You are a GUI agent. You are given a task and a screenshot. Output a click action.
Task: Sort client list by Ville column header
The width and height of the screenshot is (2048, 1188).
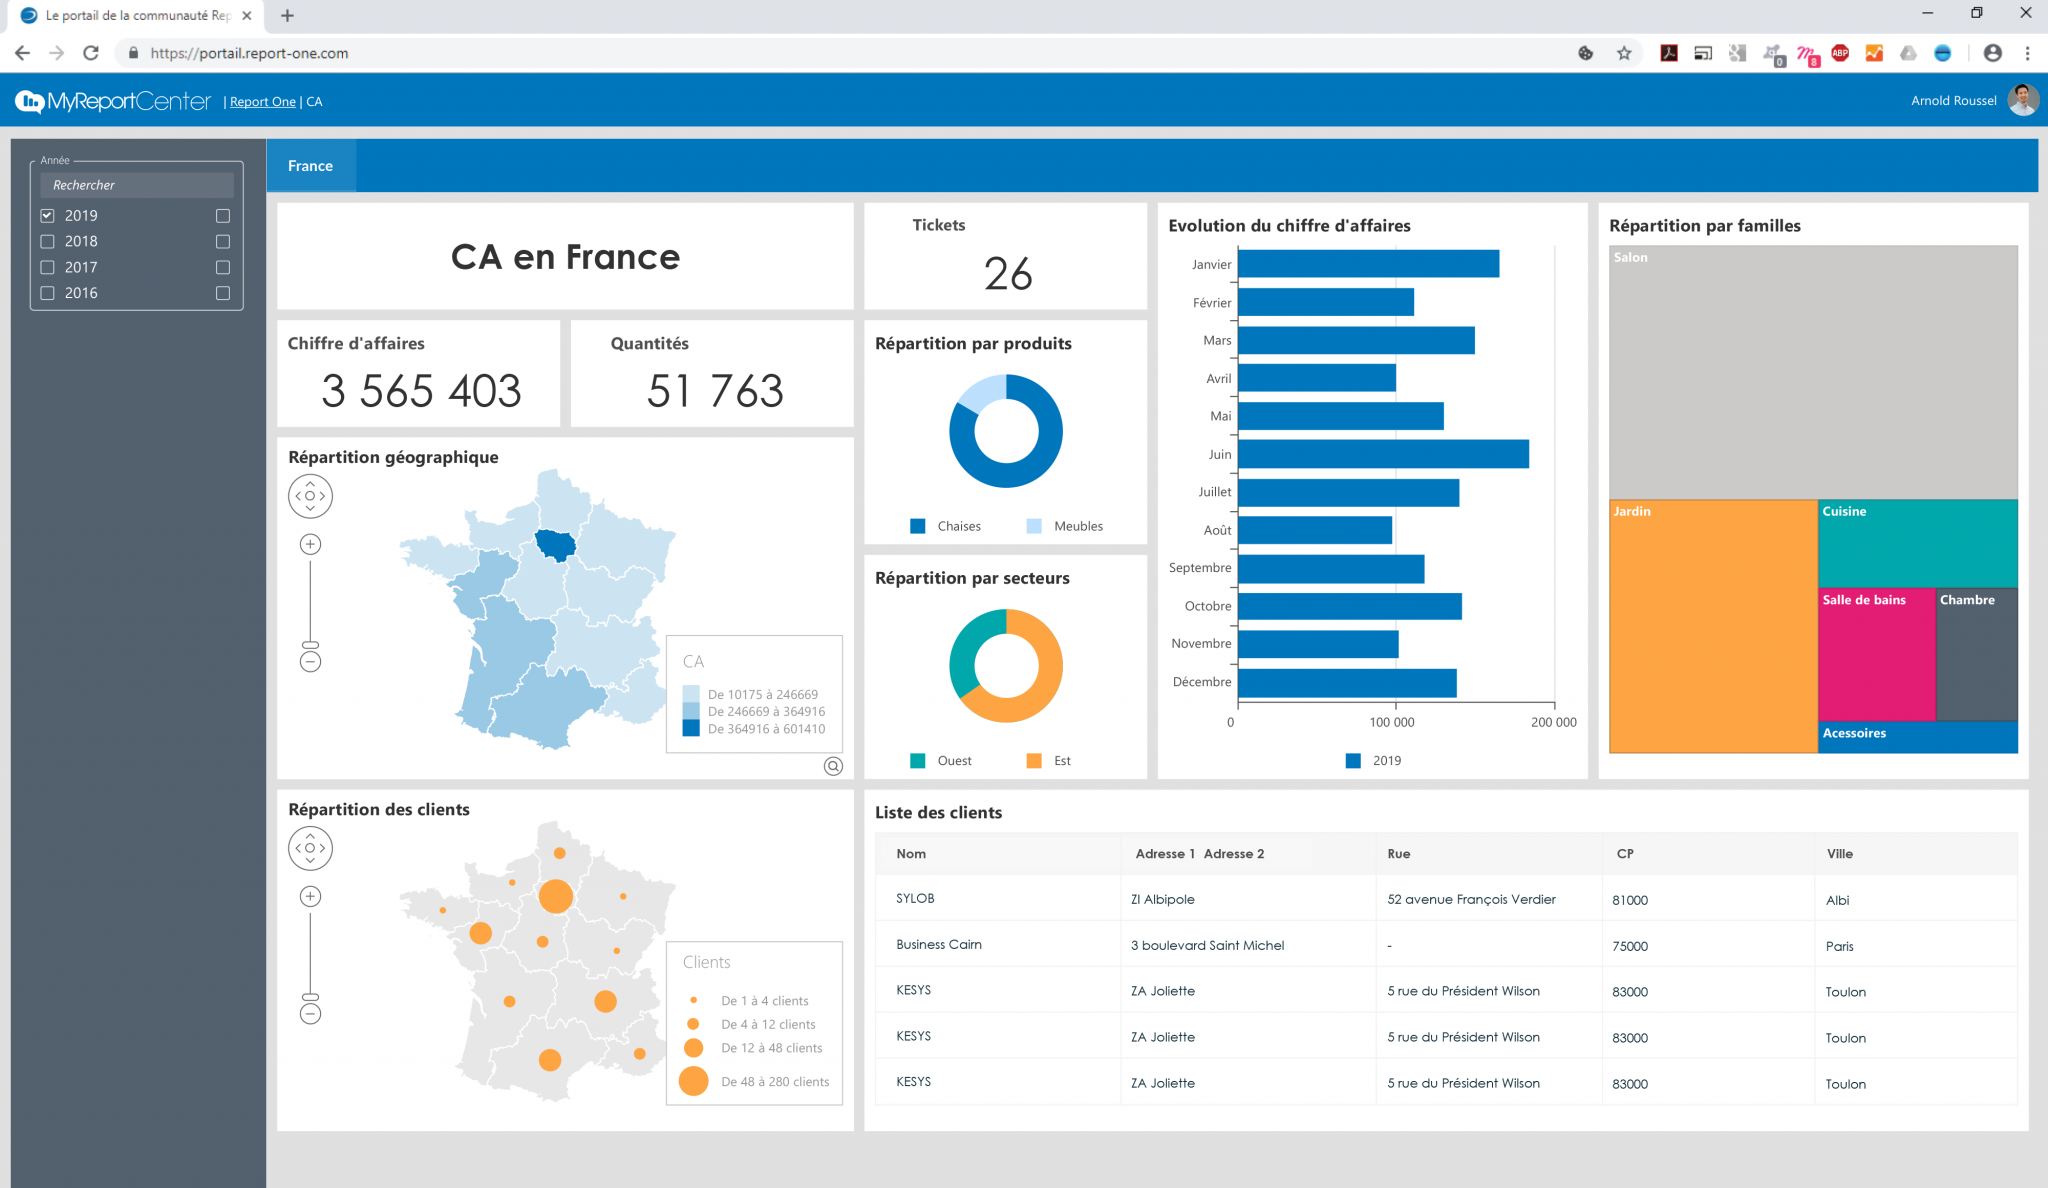tap(1839, 854)
